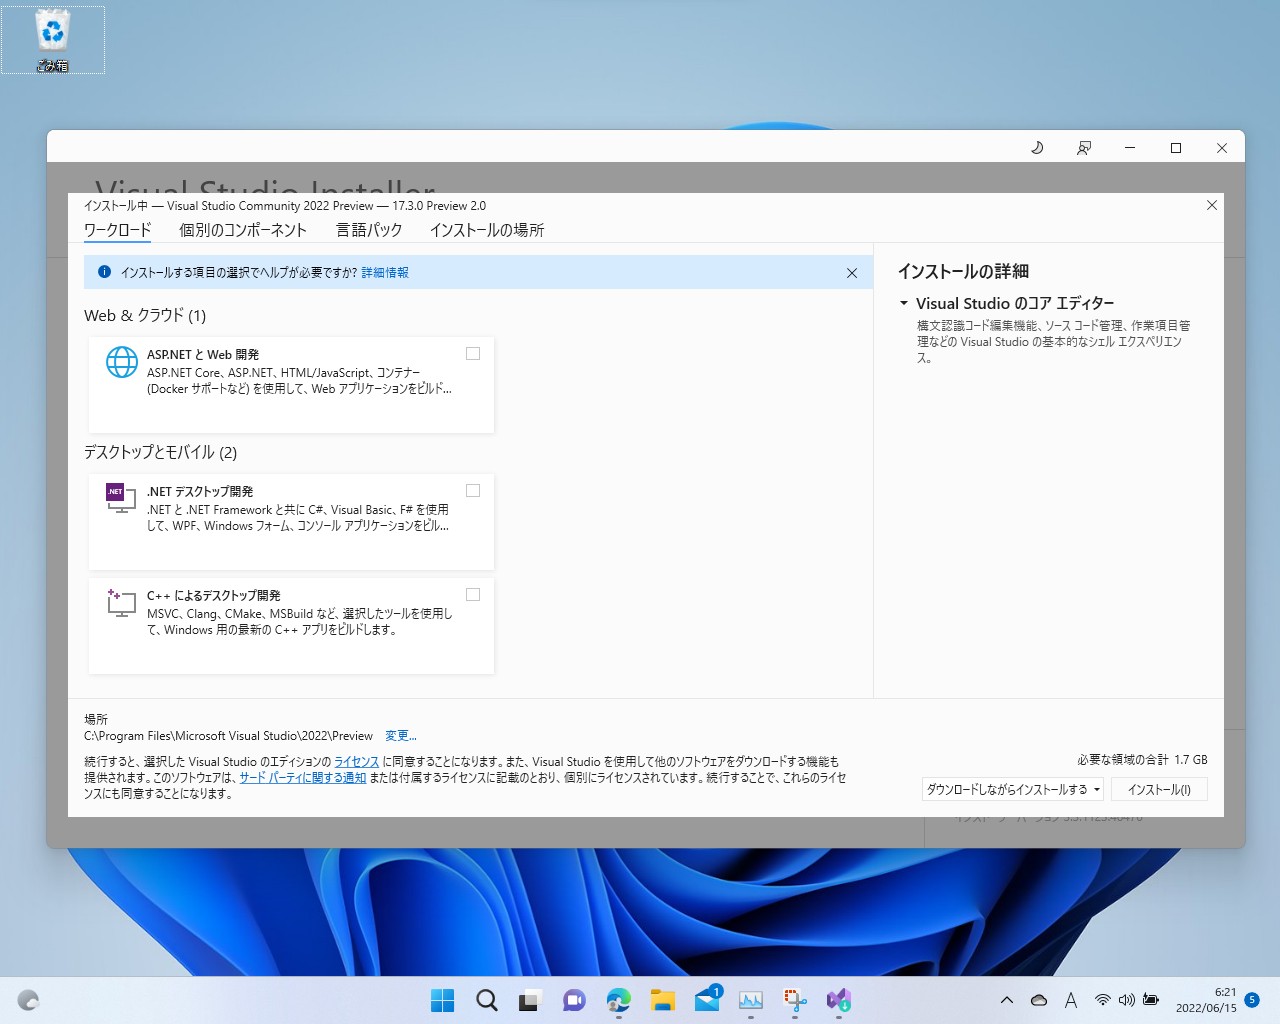1280x1024 pixels.
Task: Select the C++ によるデスクトップ開発 checkbox
Action: (x=472, y=594)
